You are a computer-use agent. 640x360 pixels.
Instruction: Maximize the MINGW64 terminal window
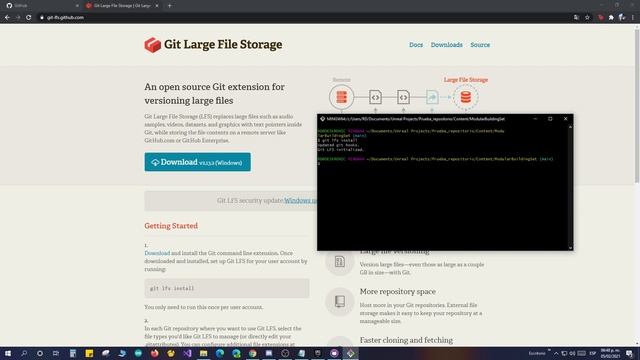550,119
